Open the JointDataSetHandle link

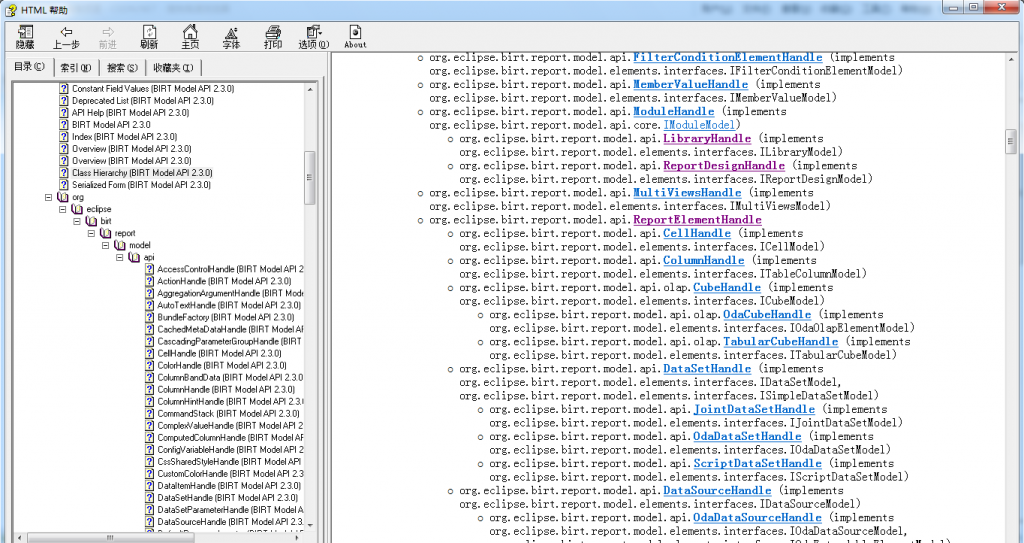tap(754, 410)
